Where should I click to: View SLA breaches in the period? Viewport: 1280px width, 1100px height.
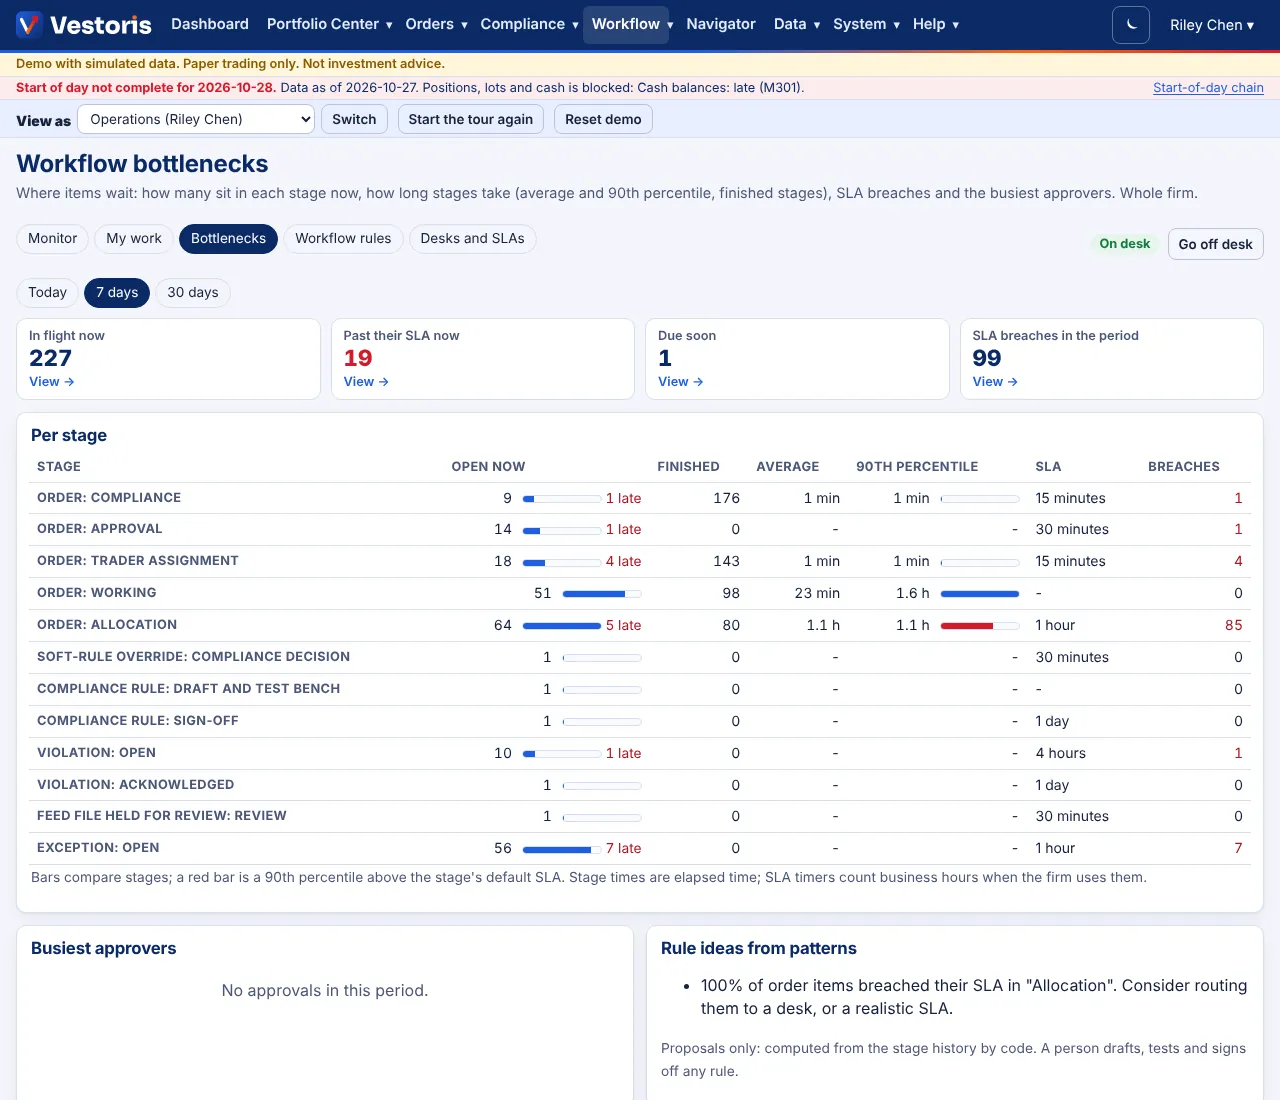pos(995,382)
